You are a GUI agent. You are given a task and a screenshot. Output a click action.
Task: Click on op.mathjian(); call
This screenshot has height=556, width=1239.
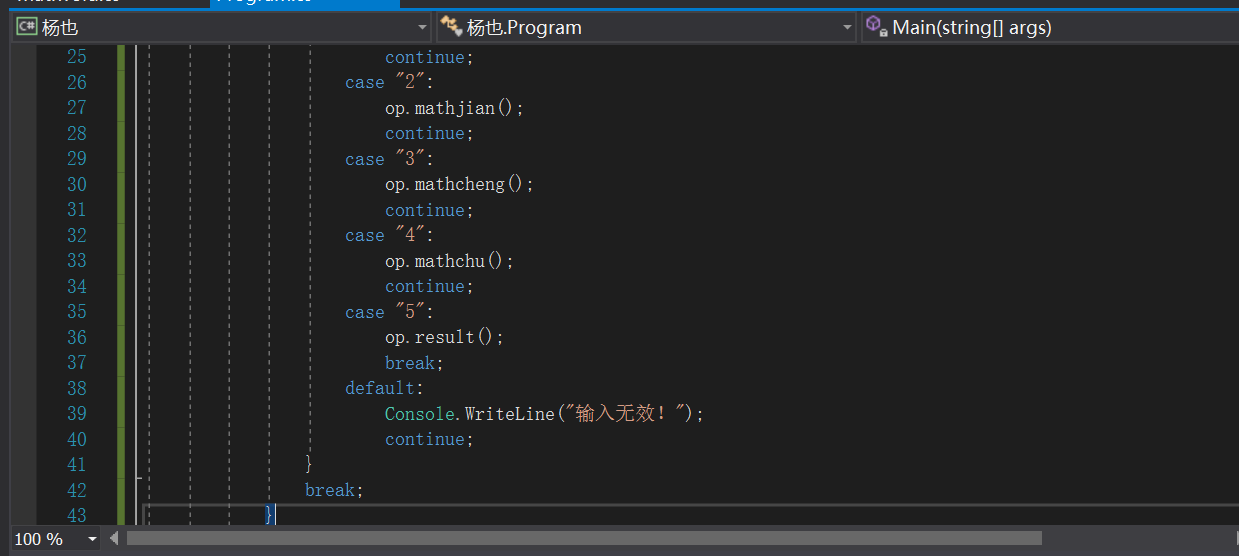[x=454, y=108]
